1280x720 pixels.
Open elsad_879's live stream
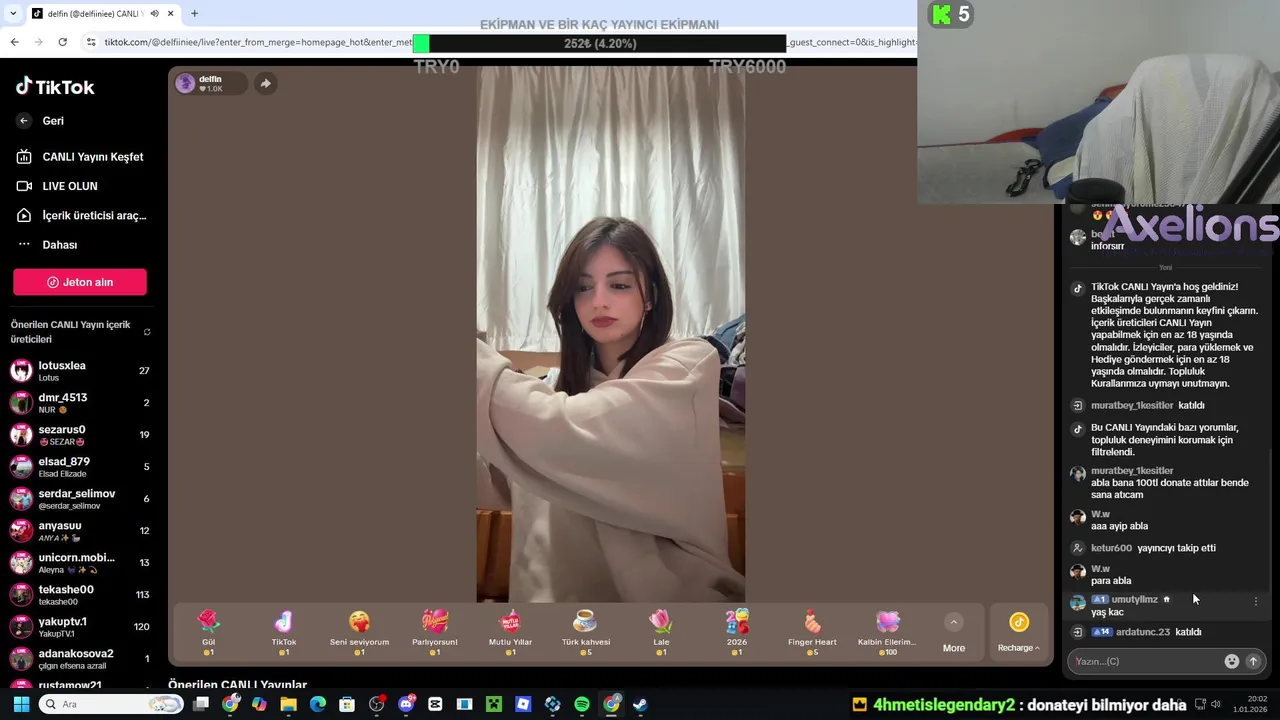click(80, 467)
